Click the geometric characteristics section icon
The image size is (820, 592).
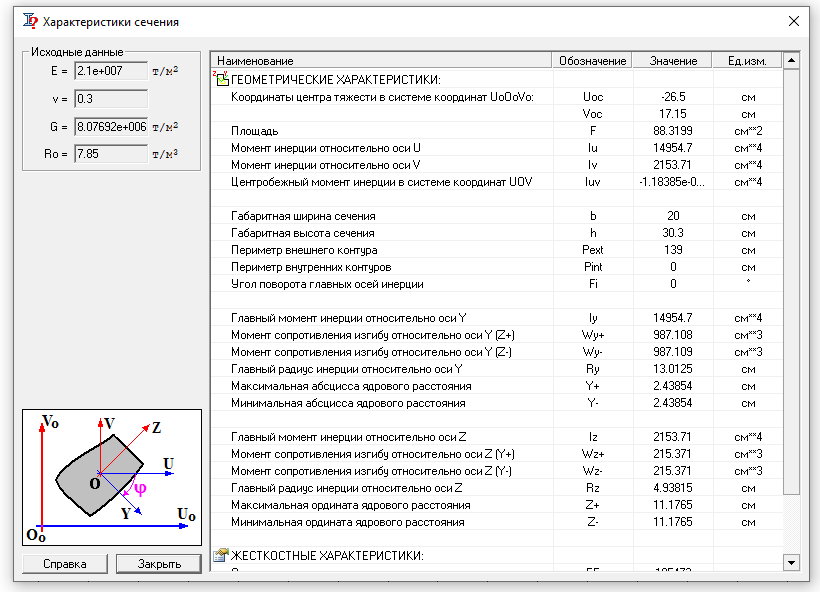(x=221, y=79)
